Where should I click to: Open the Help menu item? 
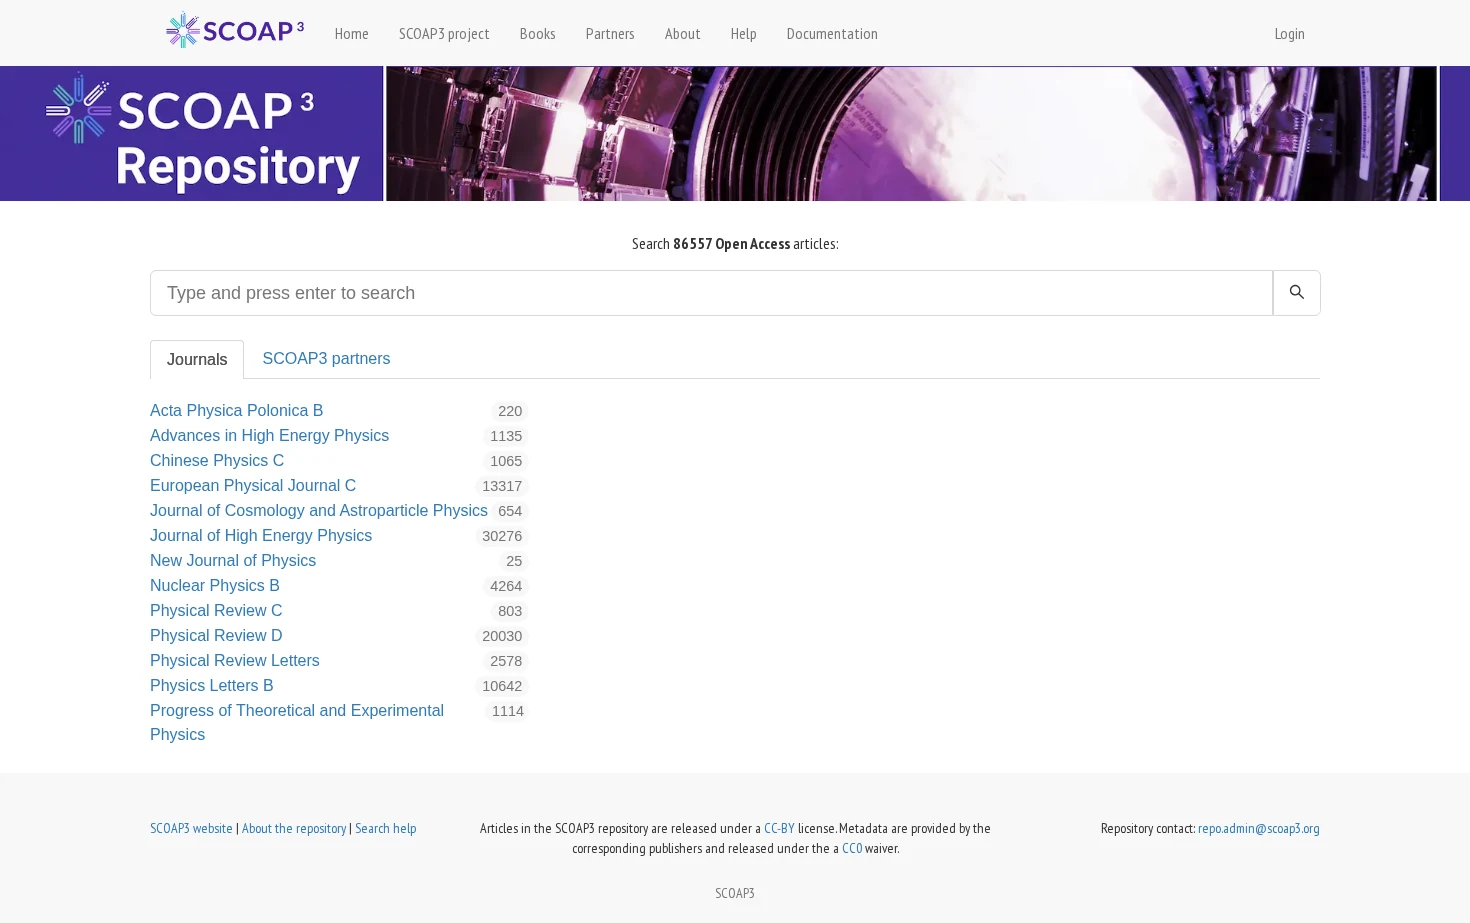tap(743, 34)
